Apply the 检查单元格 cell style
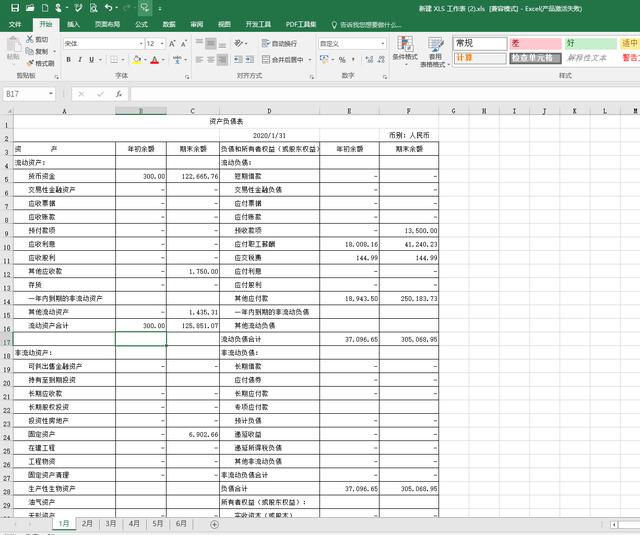This screenshot has width=640, height=535. click(535, 58)
